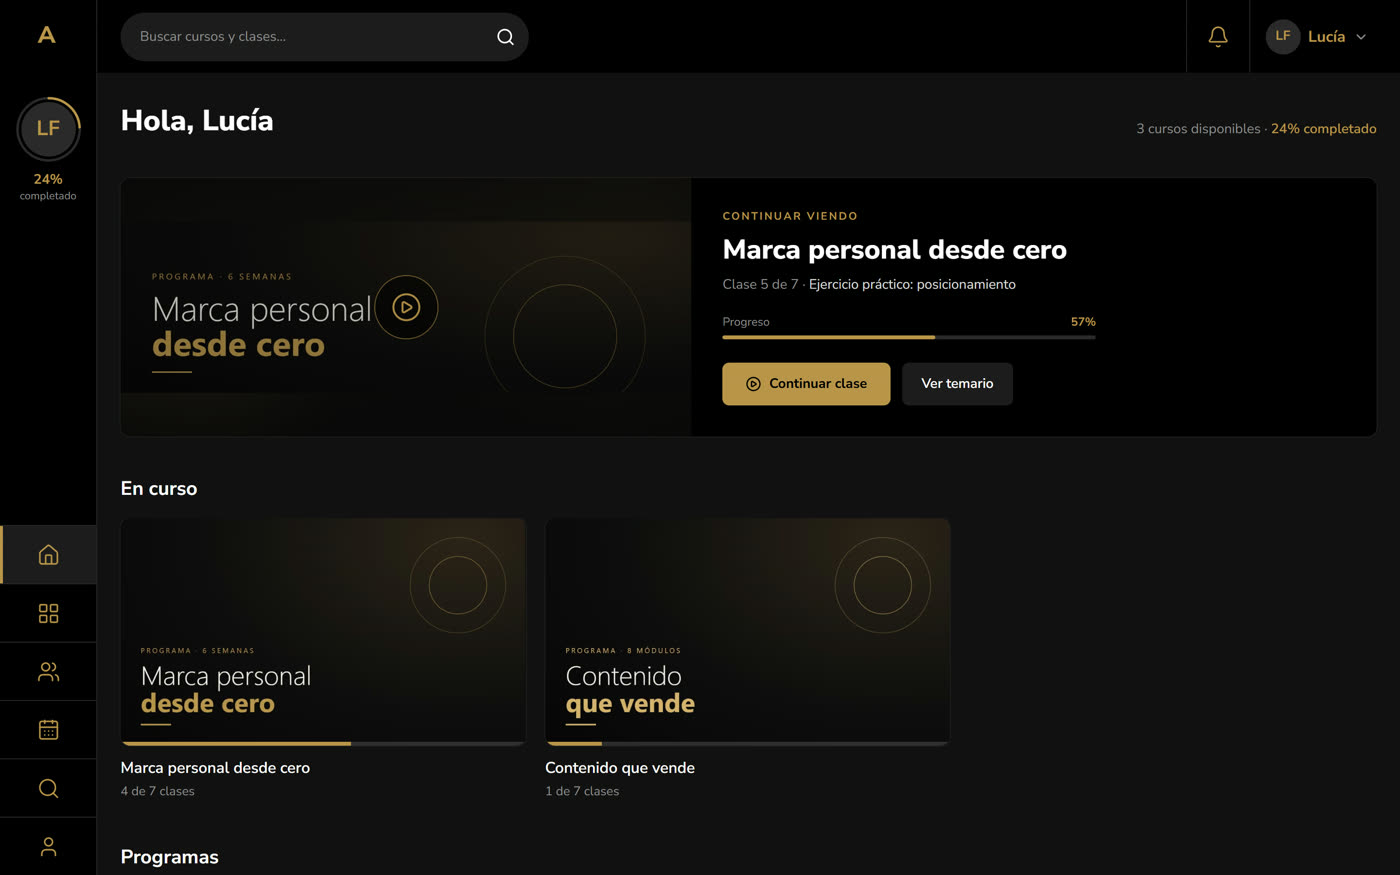Open the Contenido que vende card thumbnail
This screenshot has width=1400, height=875.
[x=747, y=632]
